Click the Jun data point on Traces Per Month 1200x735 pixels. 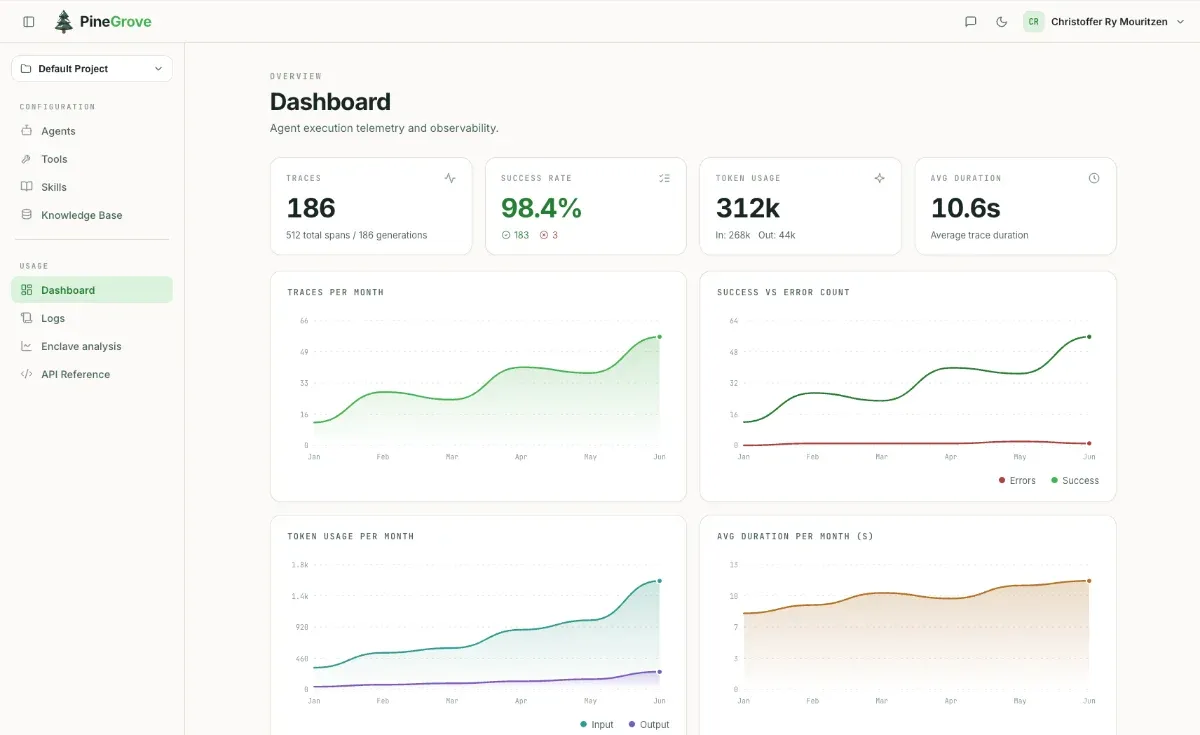[x=659, y=337]
